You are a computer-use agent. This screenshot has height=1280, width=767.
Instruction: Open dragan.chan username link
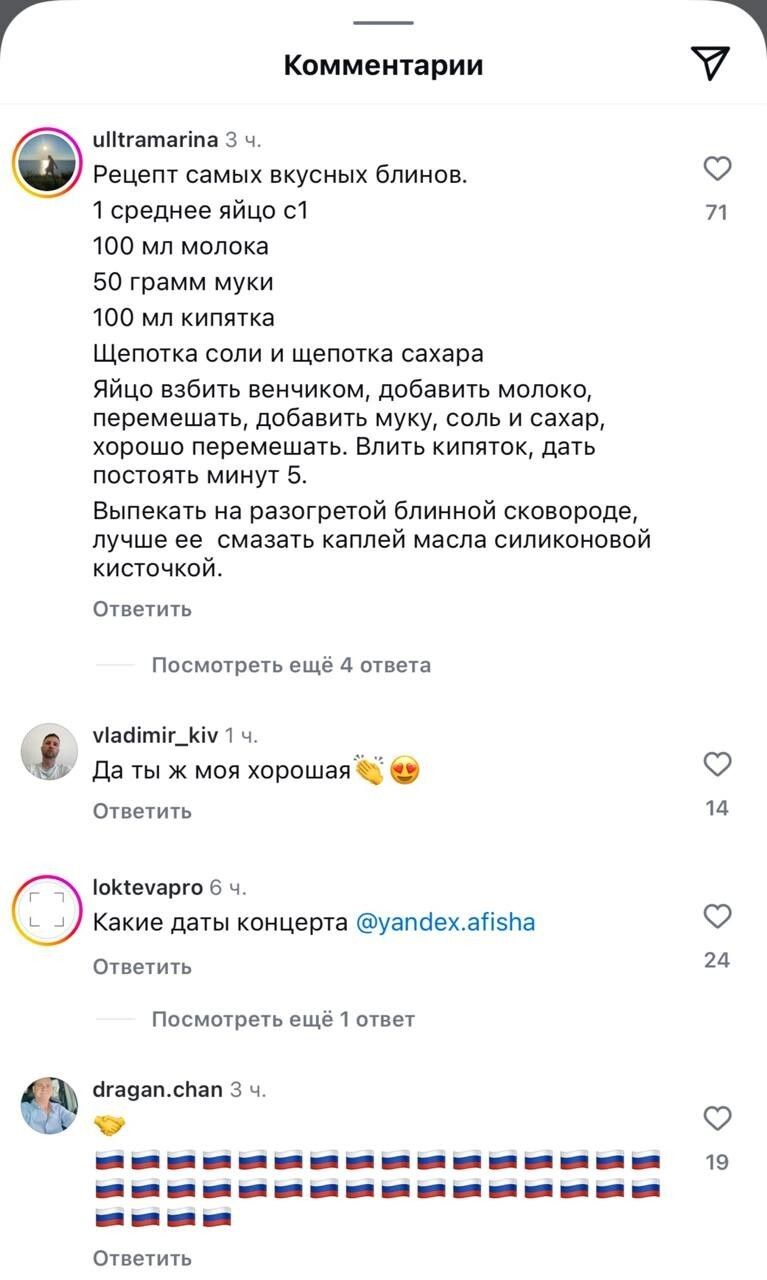point(157,1089)
